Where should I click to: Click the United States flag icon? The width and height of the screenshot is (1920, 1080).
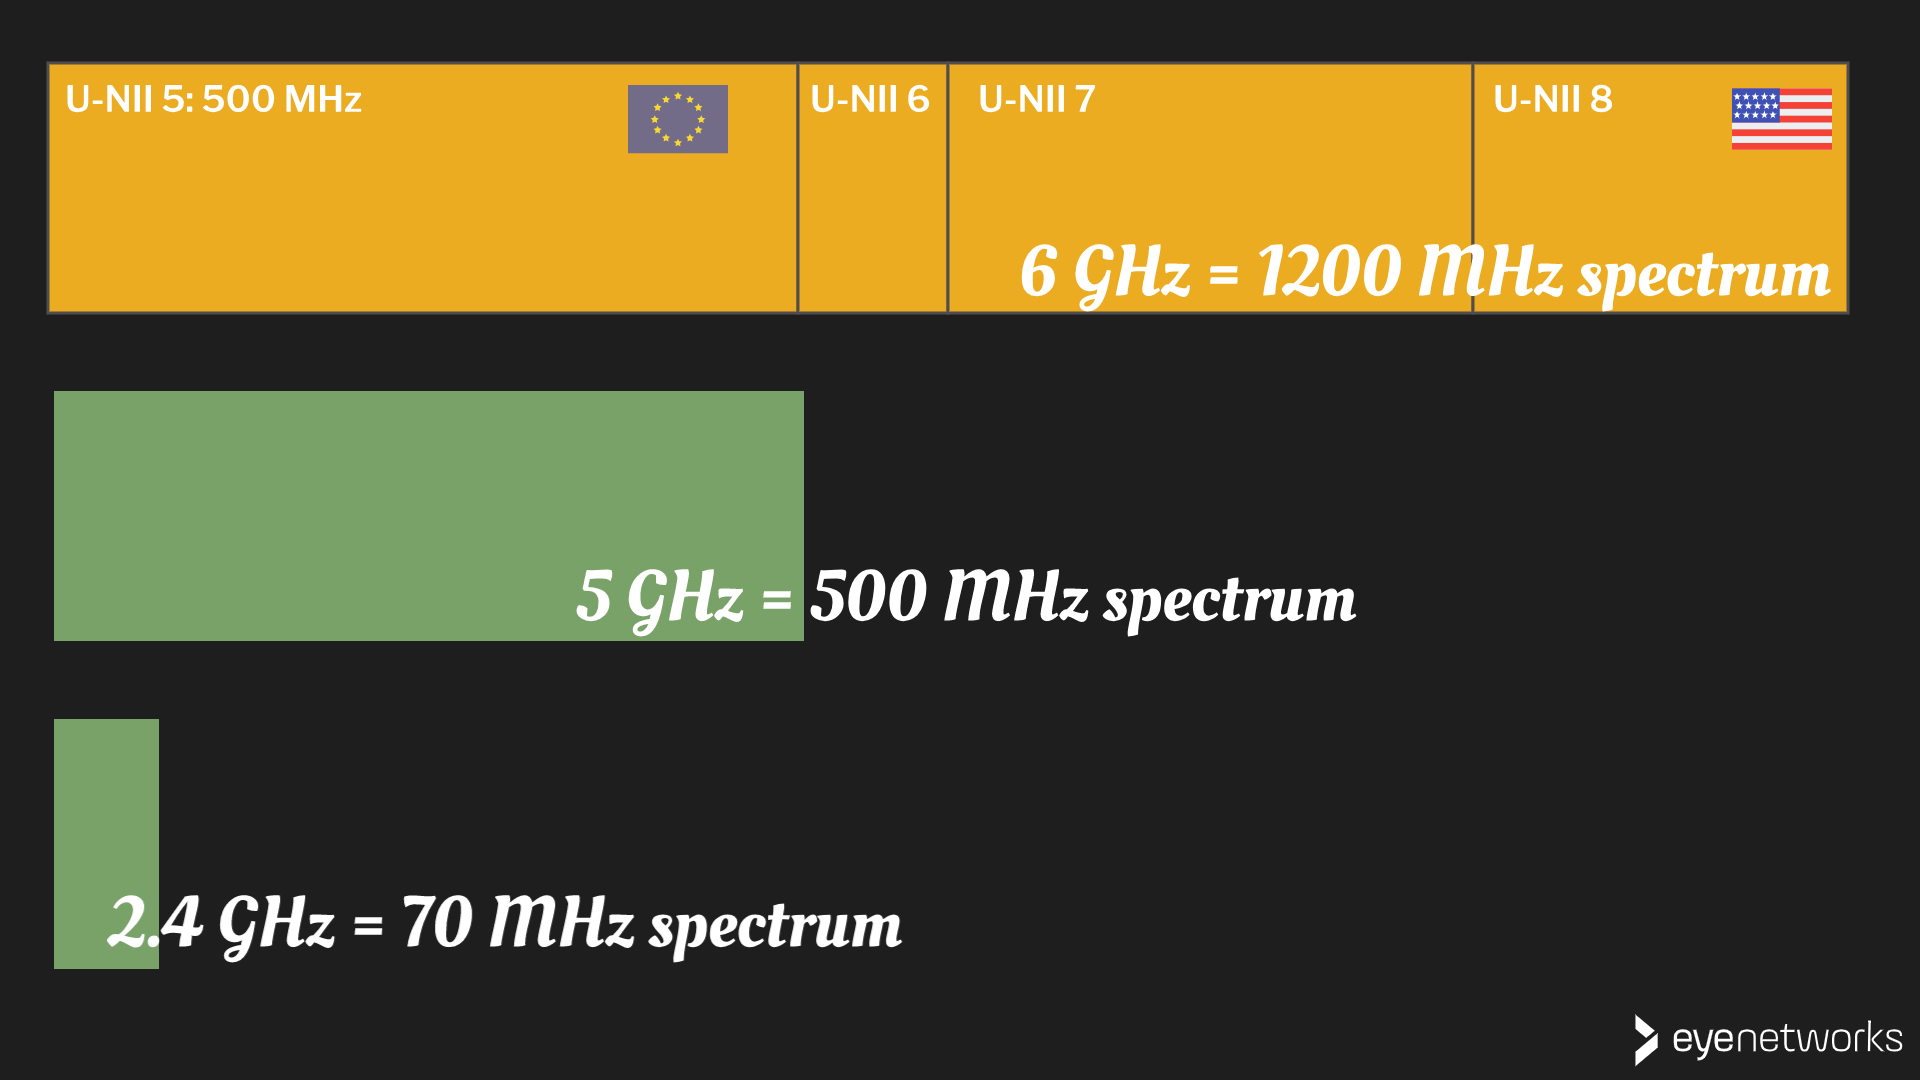1781,119
